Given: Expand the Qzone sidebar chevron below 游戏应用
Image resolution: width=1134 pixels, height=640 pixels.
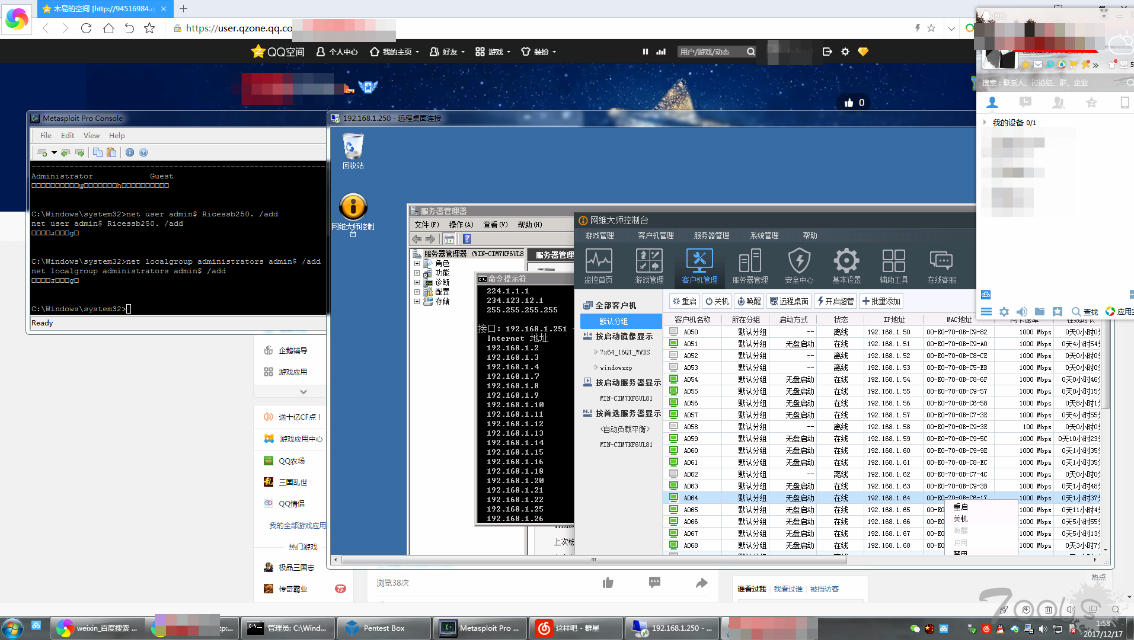Looking at the screenshot, I should [x=303, y=391].
